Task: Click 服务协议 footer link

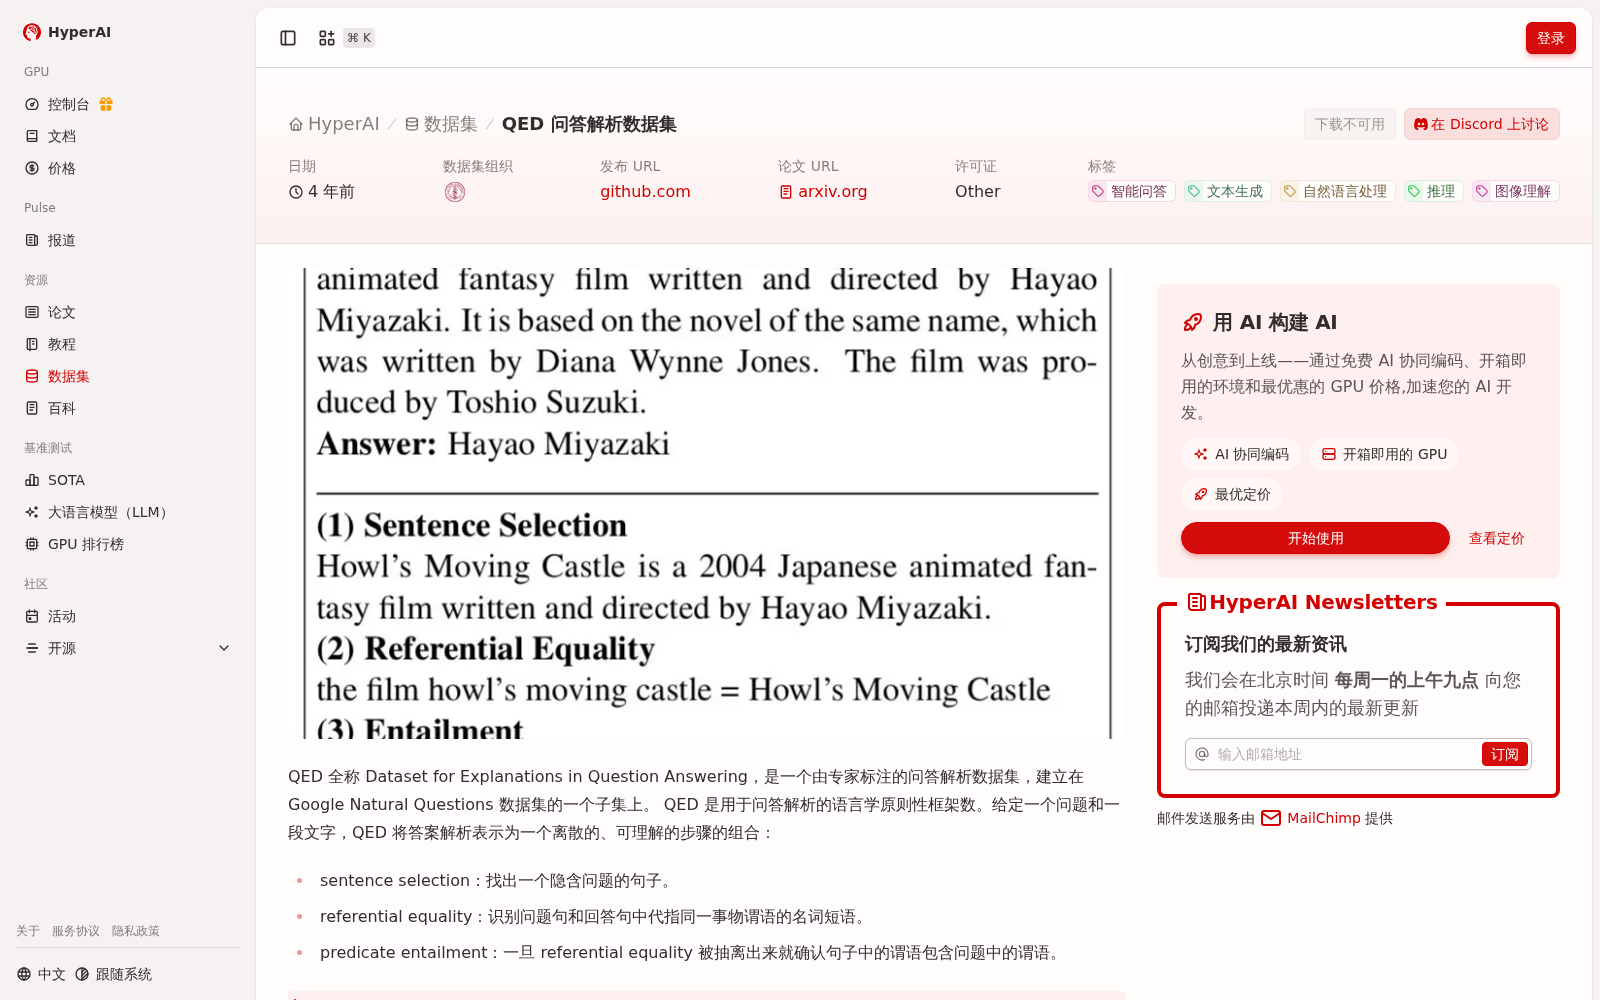Action: point(76,931)
